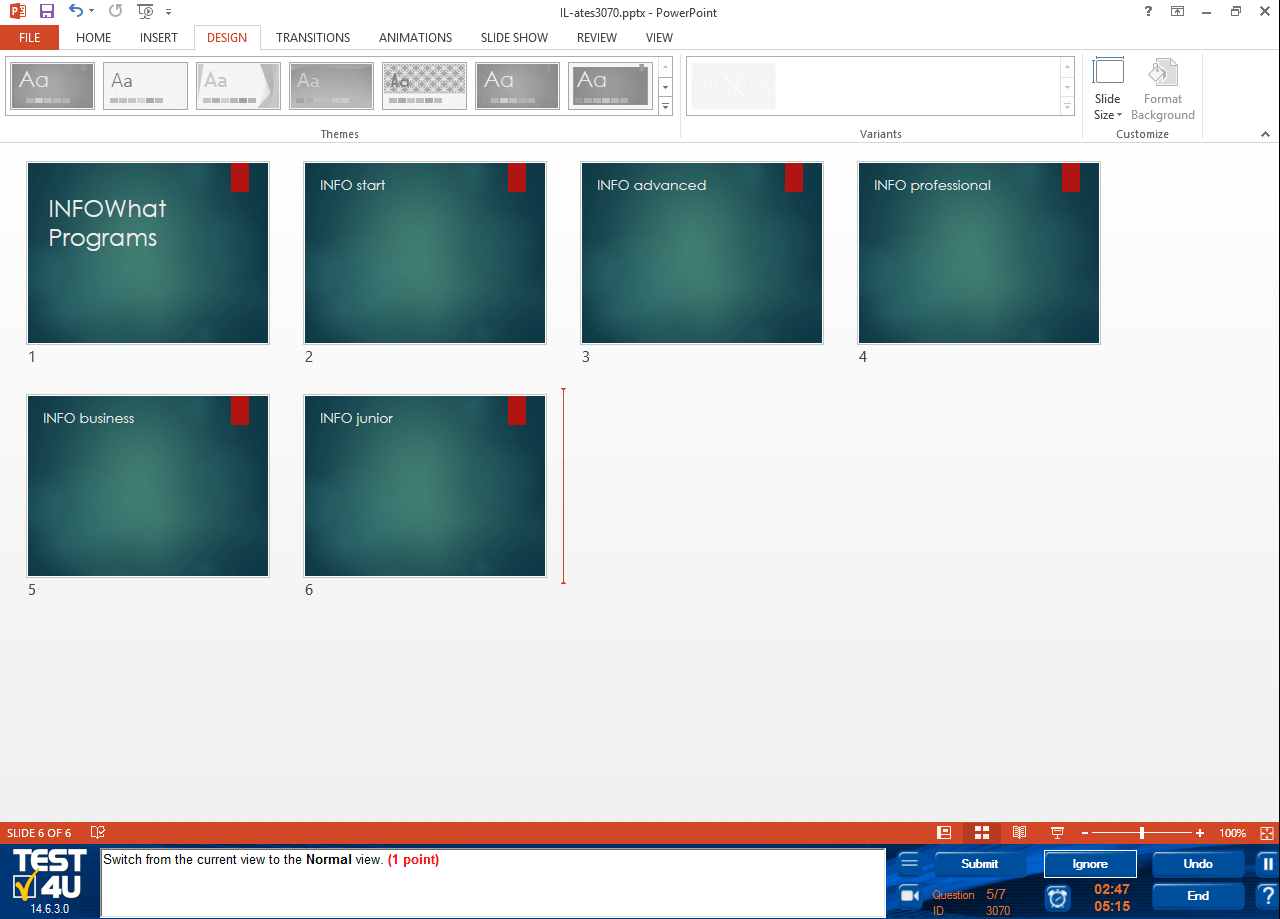Viewport: 1280px width, 919px height.
Task: Click the Fit slide to window icon
Action: [1267, 833]
